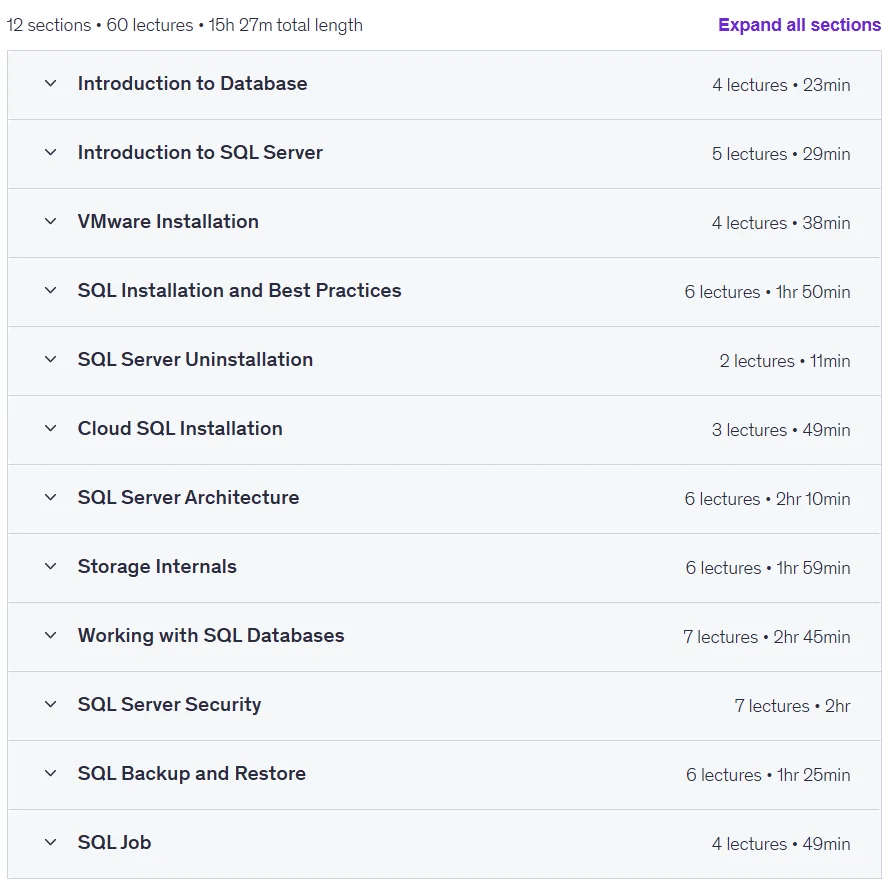Expand Introduction to SQL Server chevron

tap(50, 153)
